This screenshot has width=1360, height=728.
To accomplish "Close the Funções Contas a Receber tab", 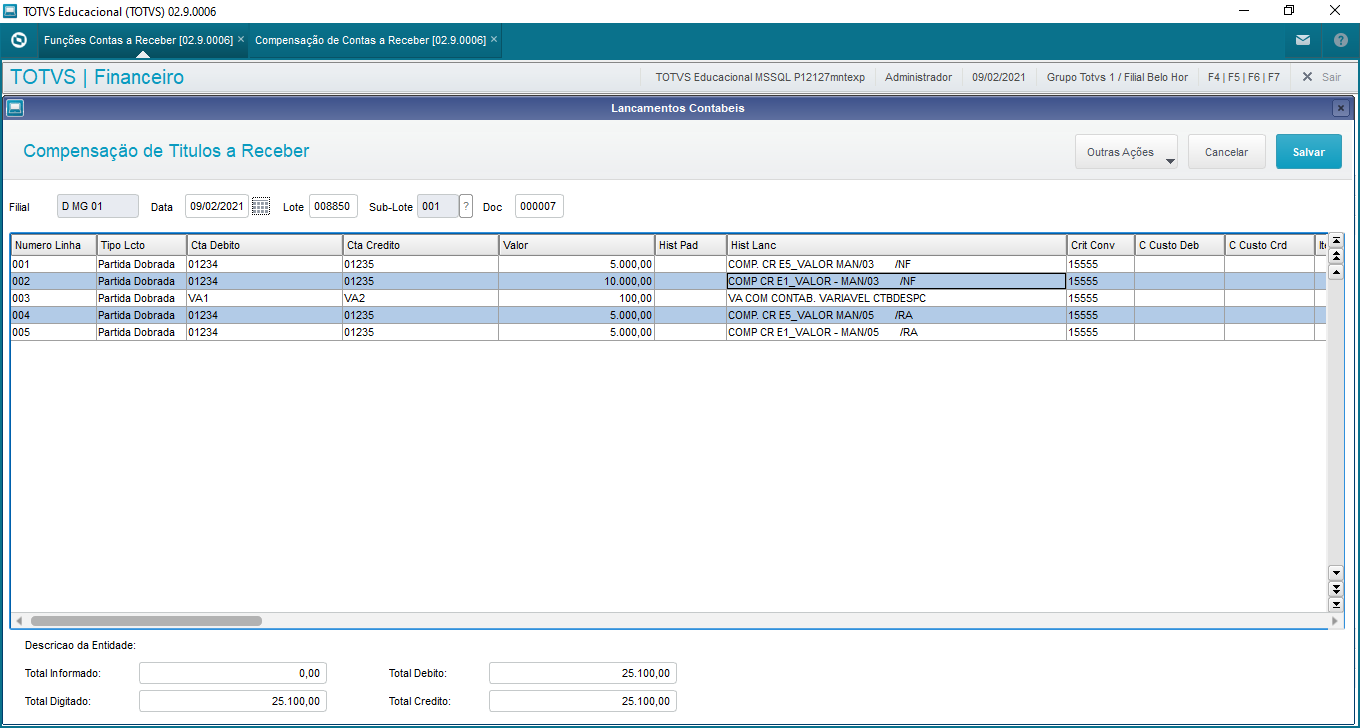I will point(241,40).
